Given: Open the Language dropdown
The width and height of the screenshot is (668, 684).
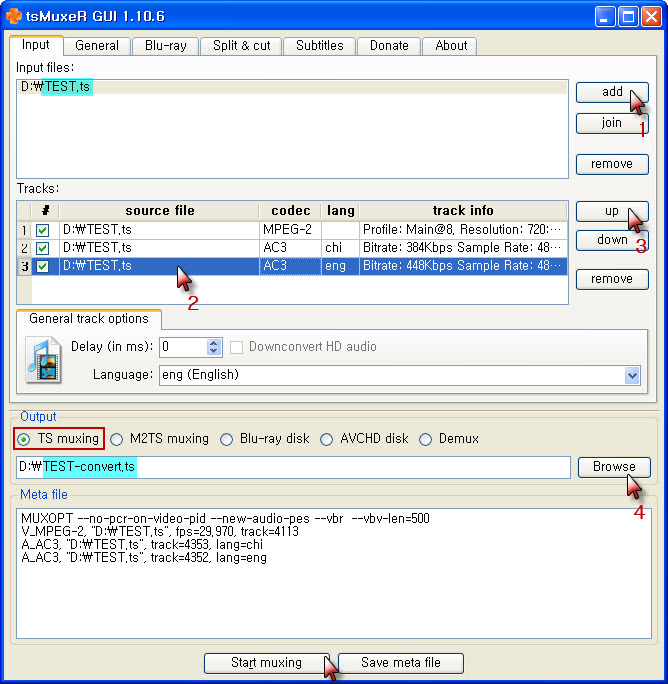Looking at the screenshot, I should point(632,375).
